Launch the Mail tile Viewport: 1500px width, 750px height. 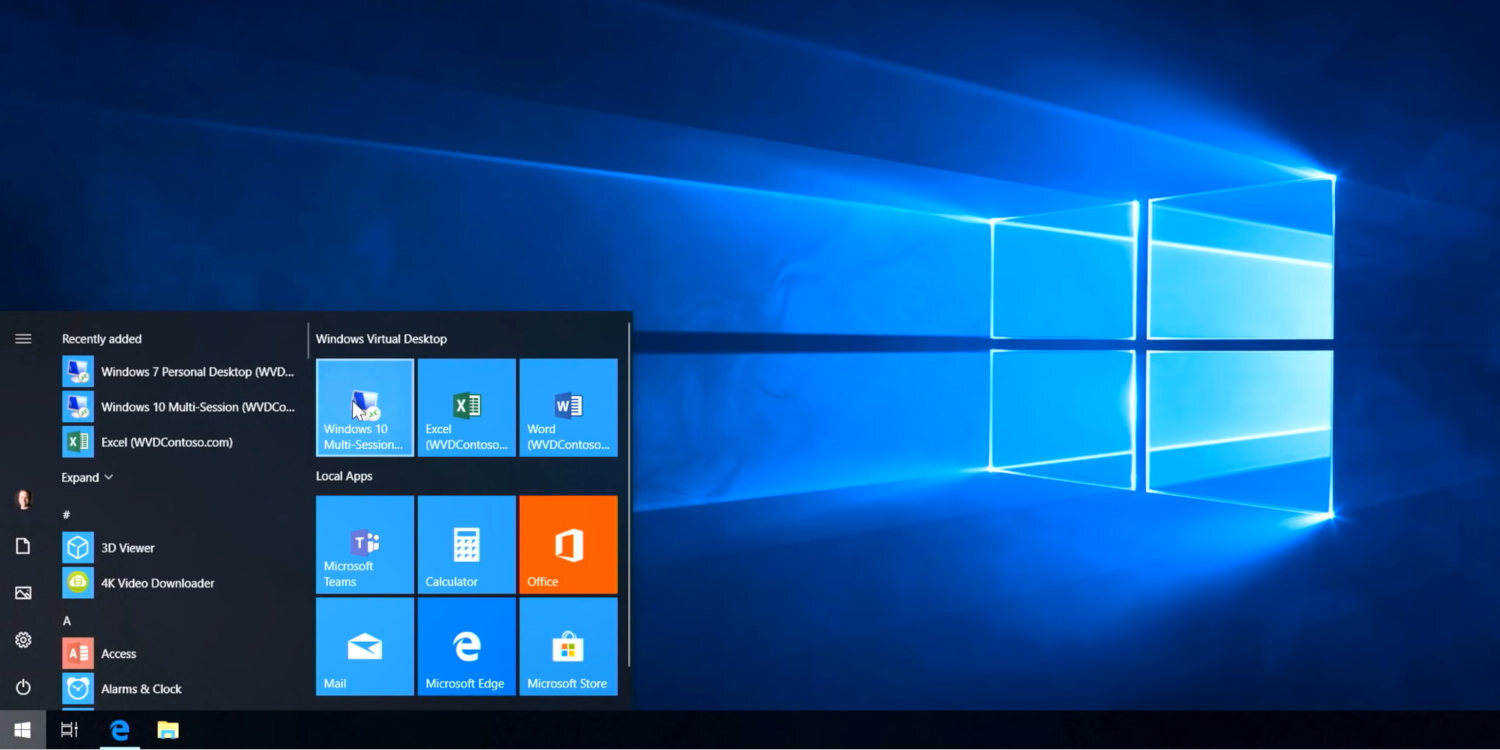[x=364, y=646]
